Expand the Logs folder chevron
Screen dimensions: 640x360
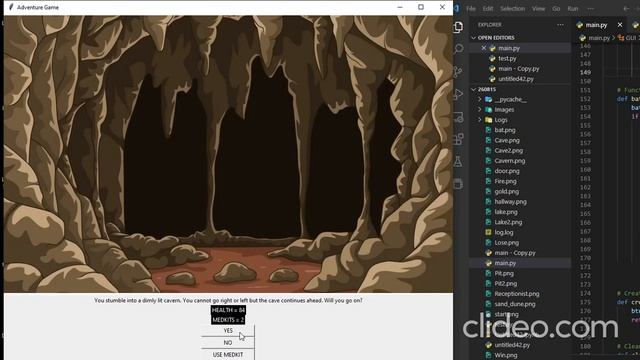[x=480, y=120]
